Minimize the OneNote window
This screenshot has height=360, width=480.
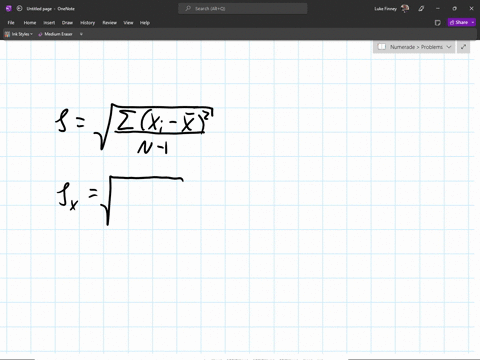(x=438, y=9)
